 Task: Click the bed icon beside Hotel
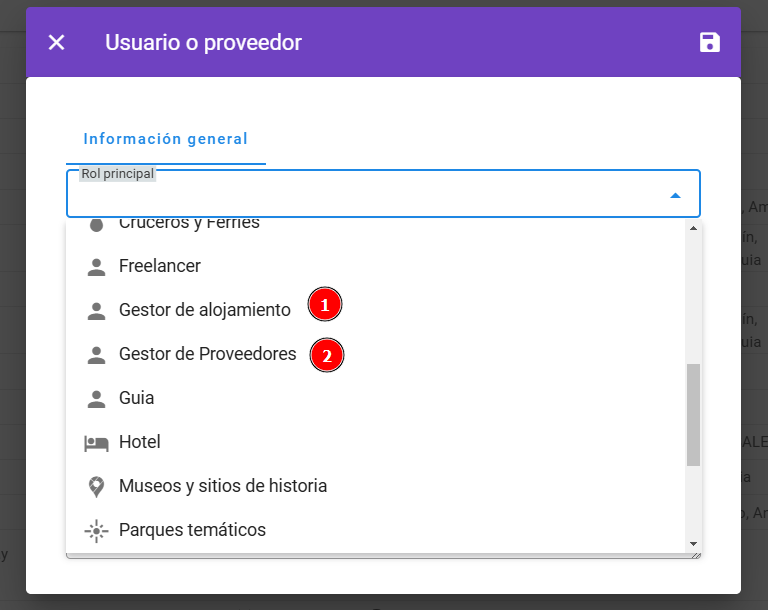click(96, 443)
